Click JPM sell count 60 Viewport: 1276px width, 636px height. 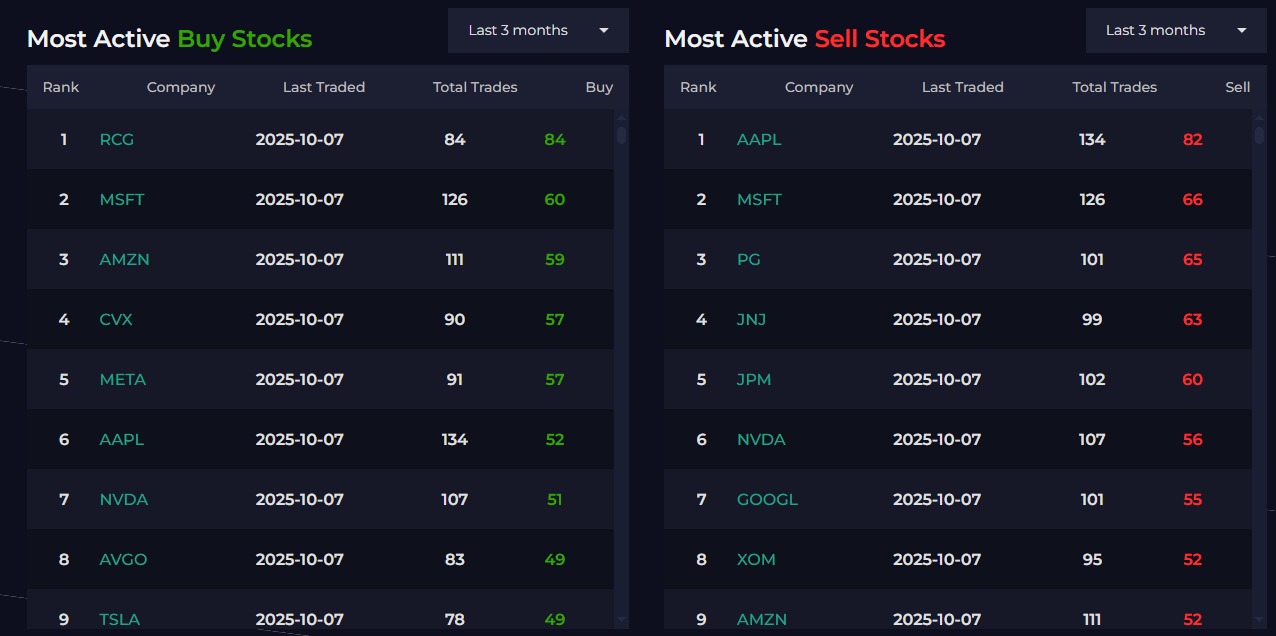(x=1192, y=379)
